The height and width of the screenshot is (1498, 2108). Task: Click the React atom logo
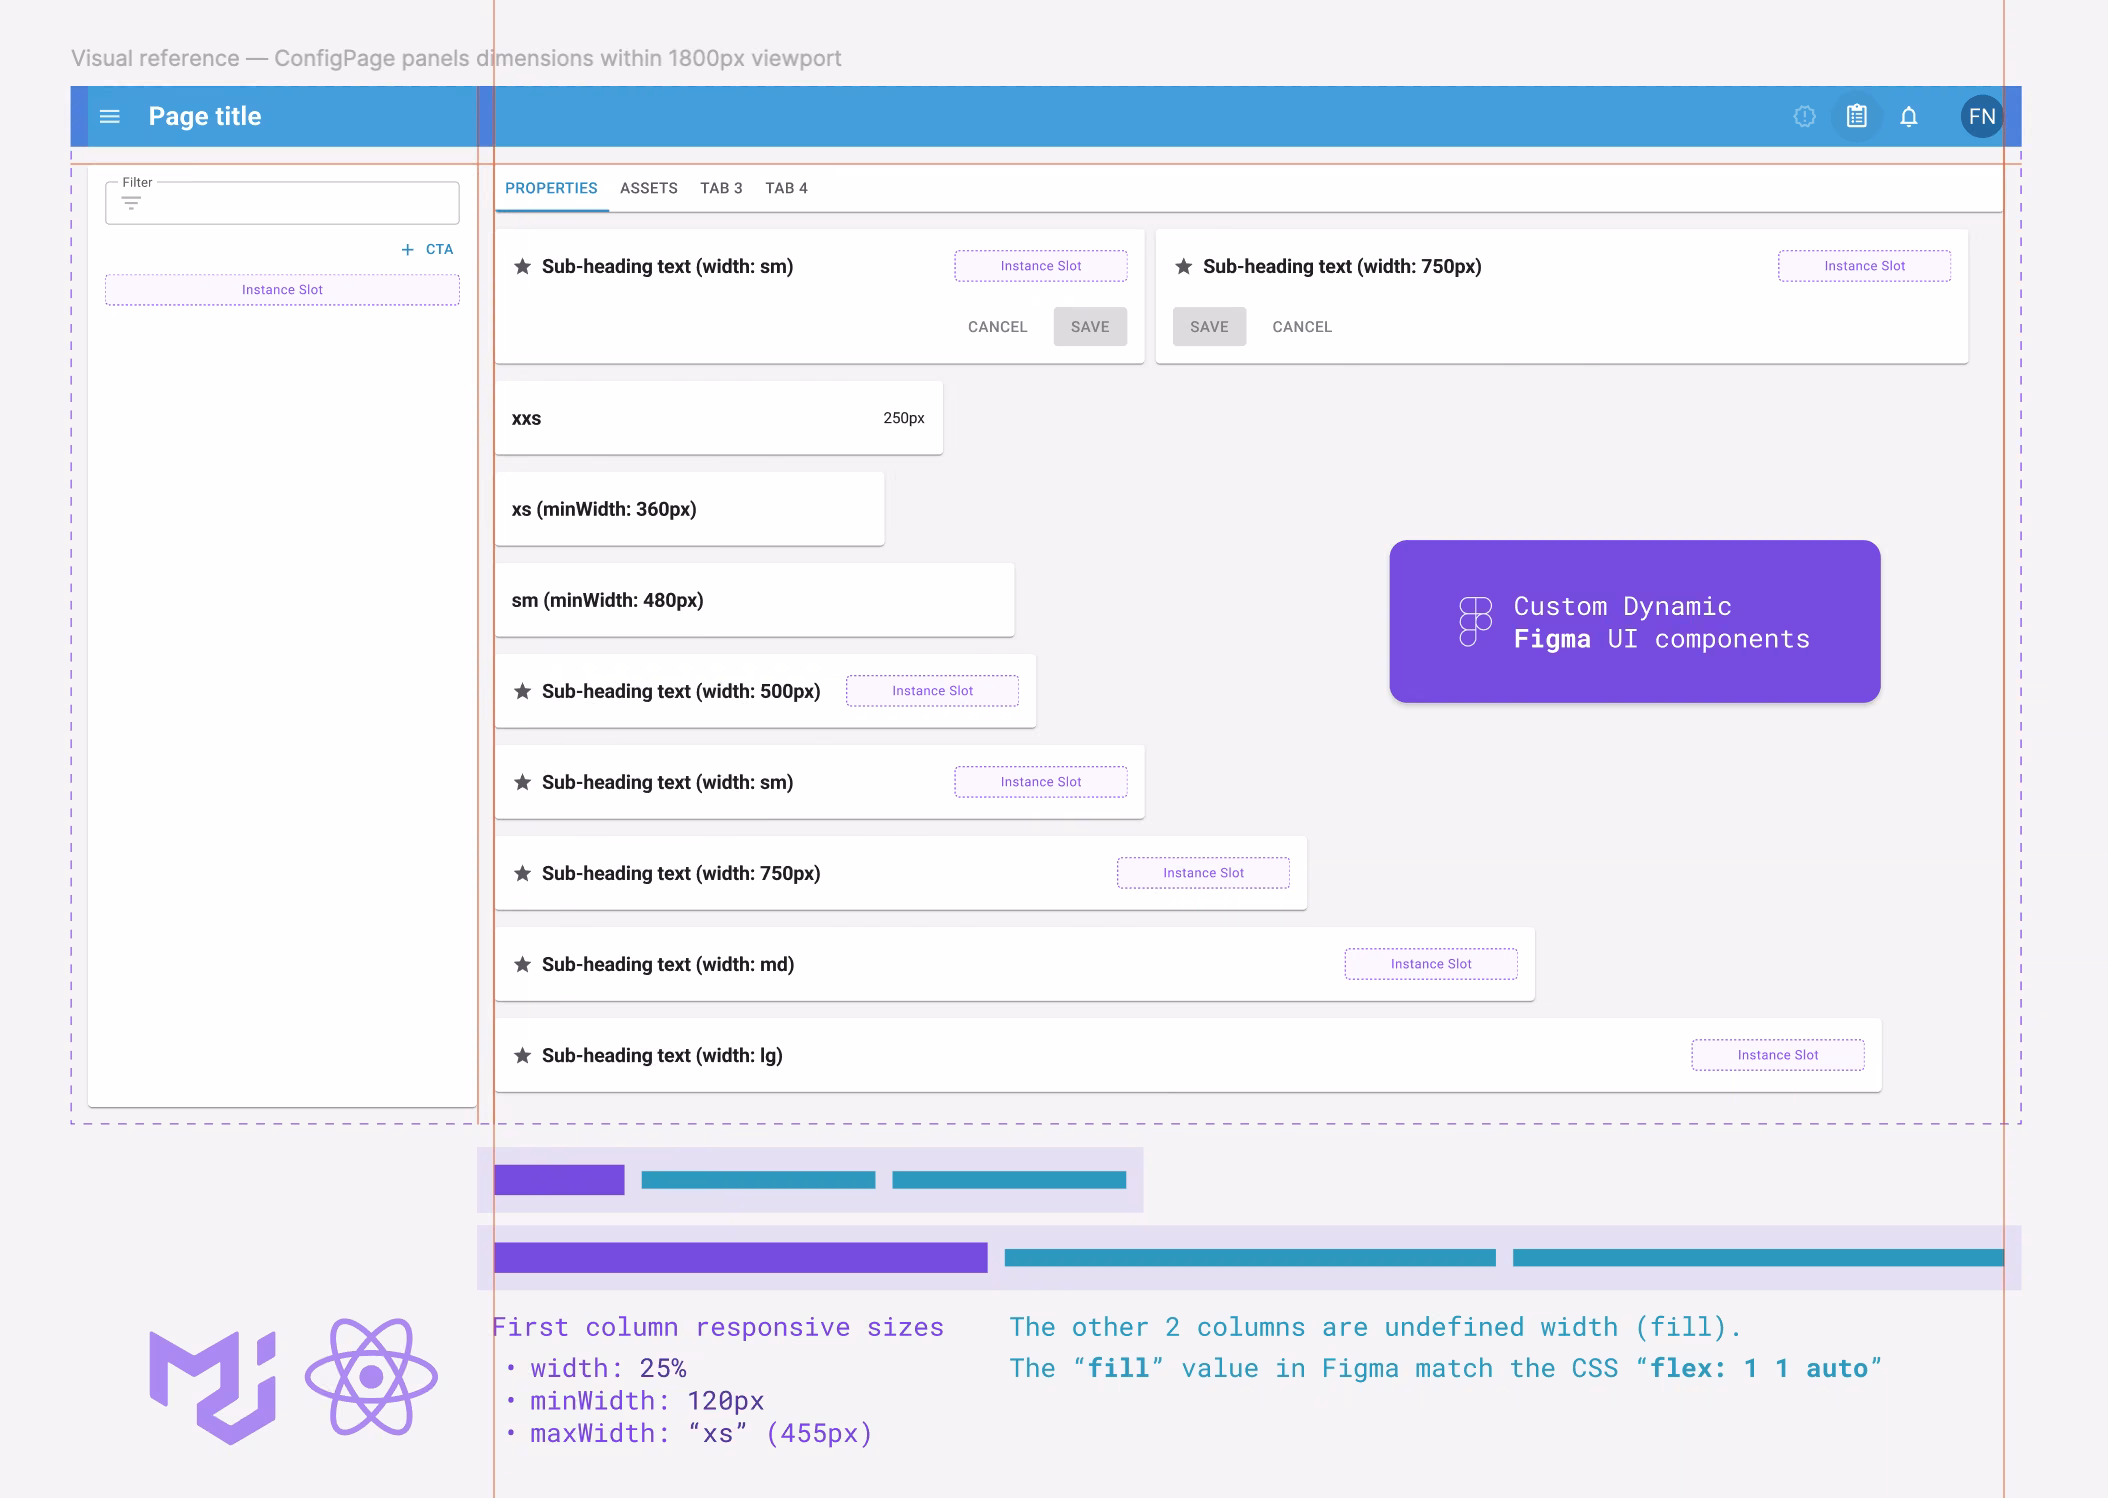click(x=371, y=1377)
